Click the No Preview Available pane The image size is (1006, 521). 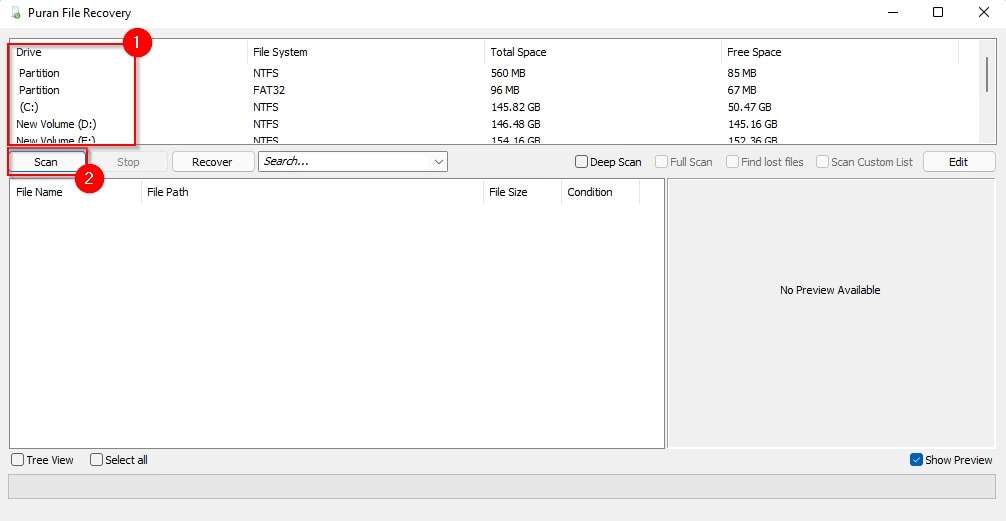[x=831, y=313]
